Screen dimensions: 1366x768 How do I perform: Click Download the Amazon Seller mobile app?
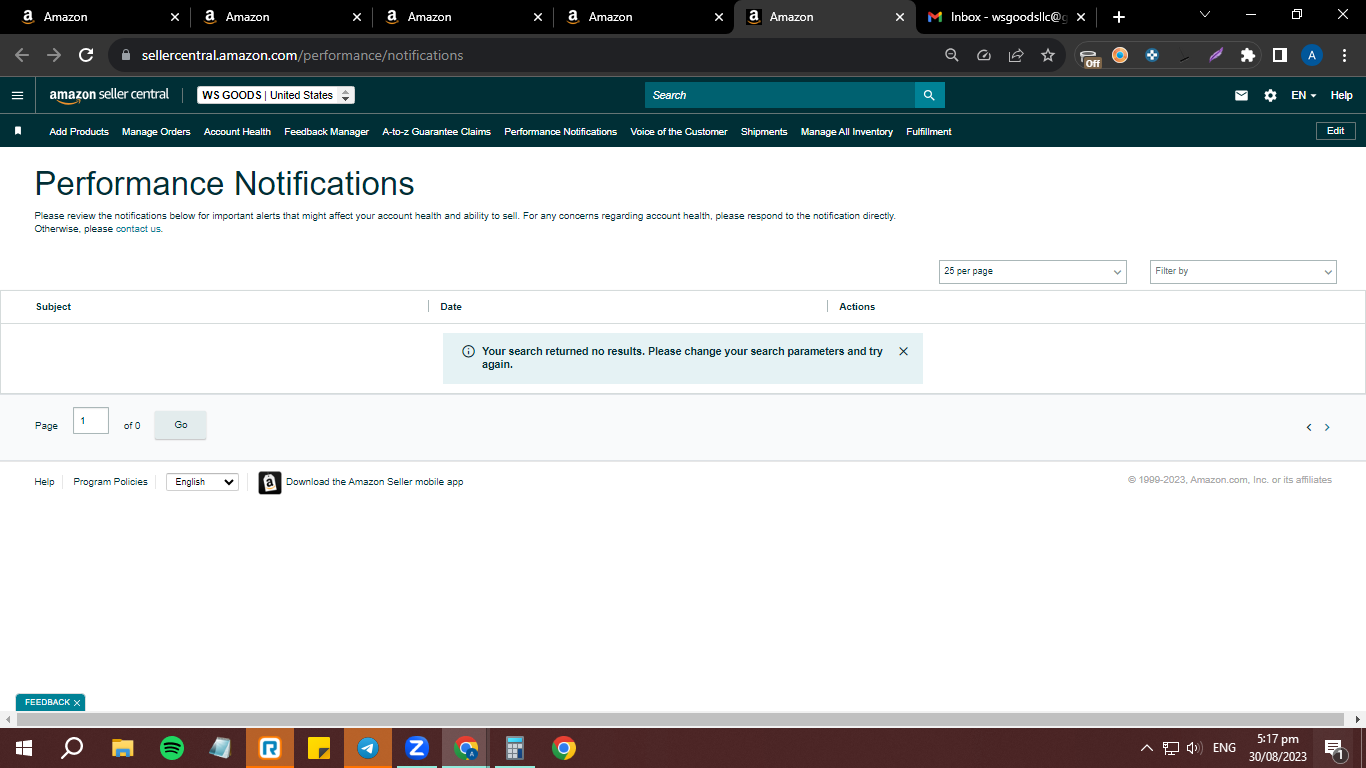(374, 482)
